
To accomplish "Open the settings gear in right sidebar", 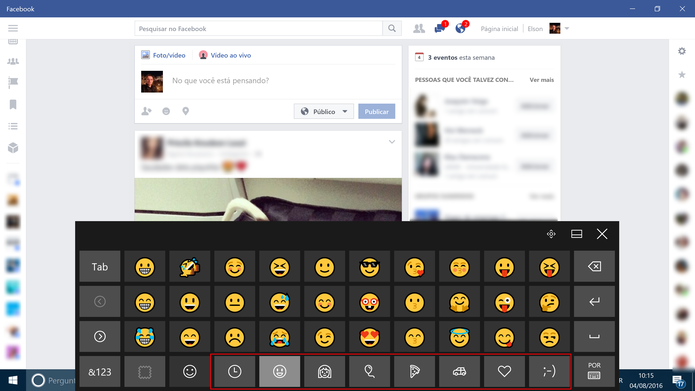I will coord(682,51).
